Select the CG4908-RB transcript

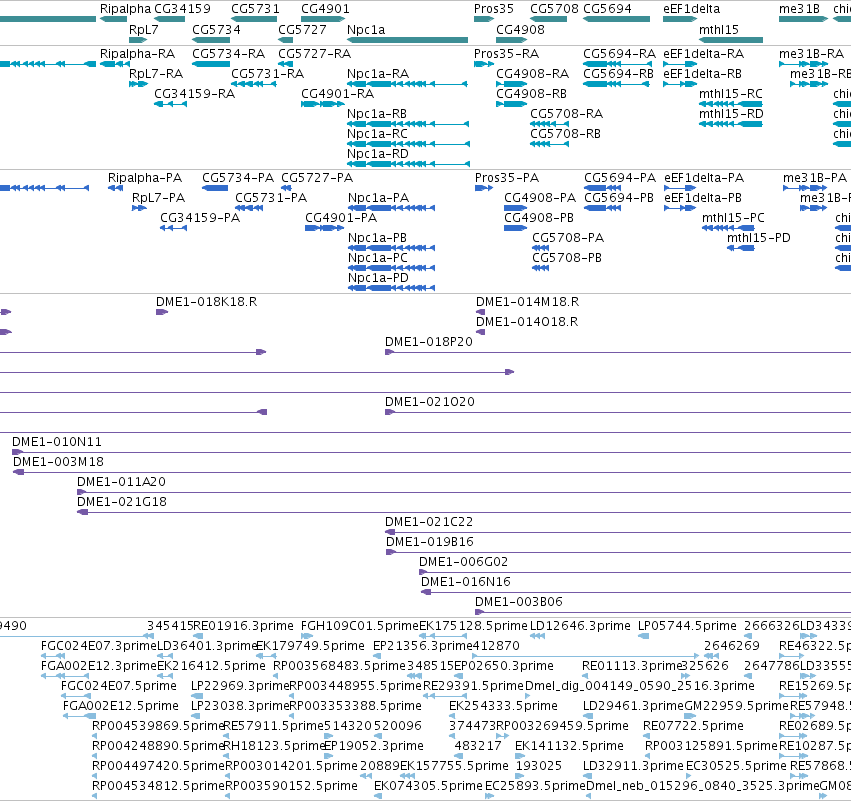point(511,104)
